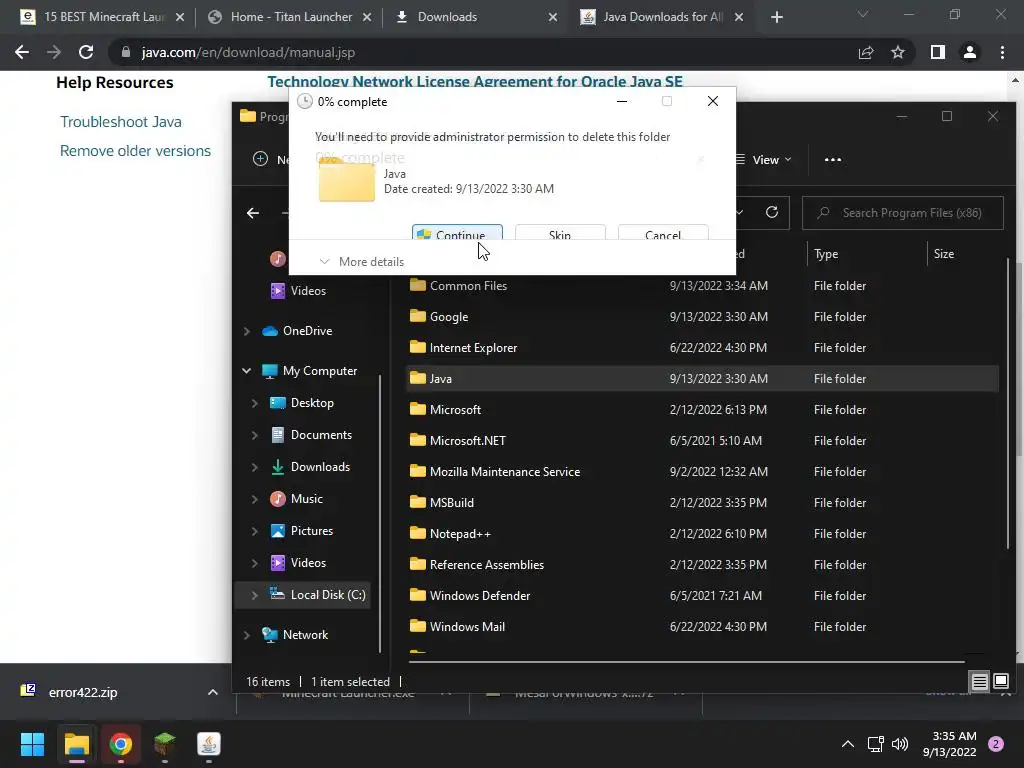This screenshot has width=1024, height=768.
Task: Click Cancel in the delete permission dialog
Action: pos(663,232)
